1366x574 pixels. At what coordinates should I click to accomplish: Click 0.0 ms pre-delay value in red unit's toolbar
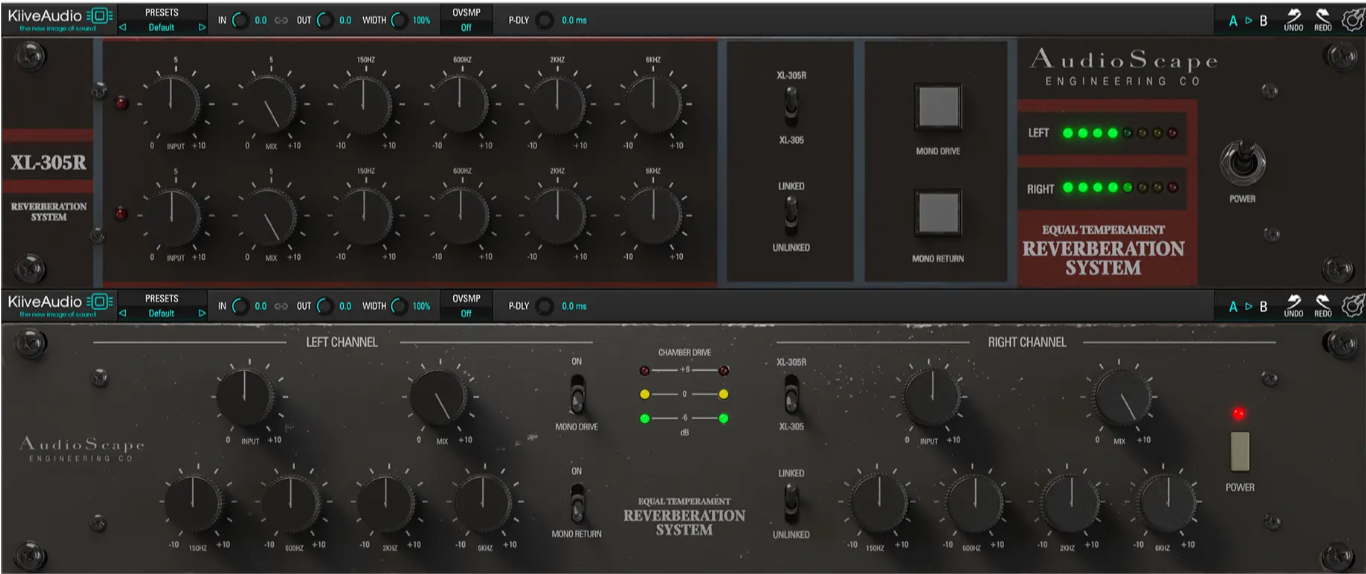574,20
